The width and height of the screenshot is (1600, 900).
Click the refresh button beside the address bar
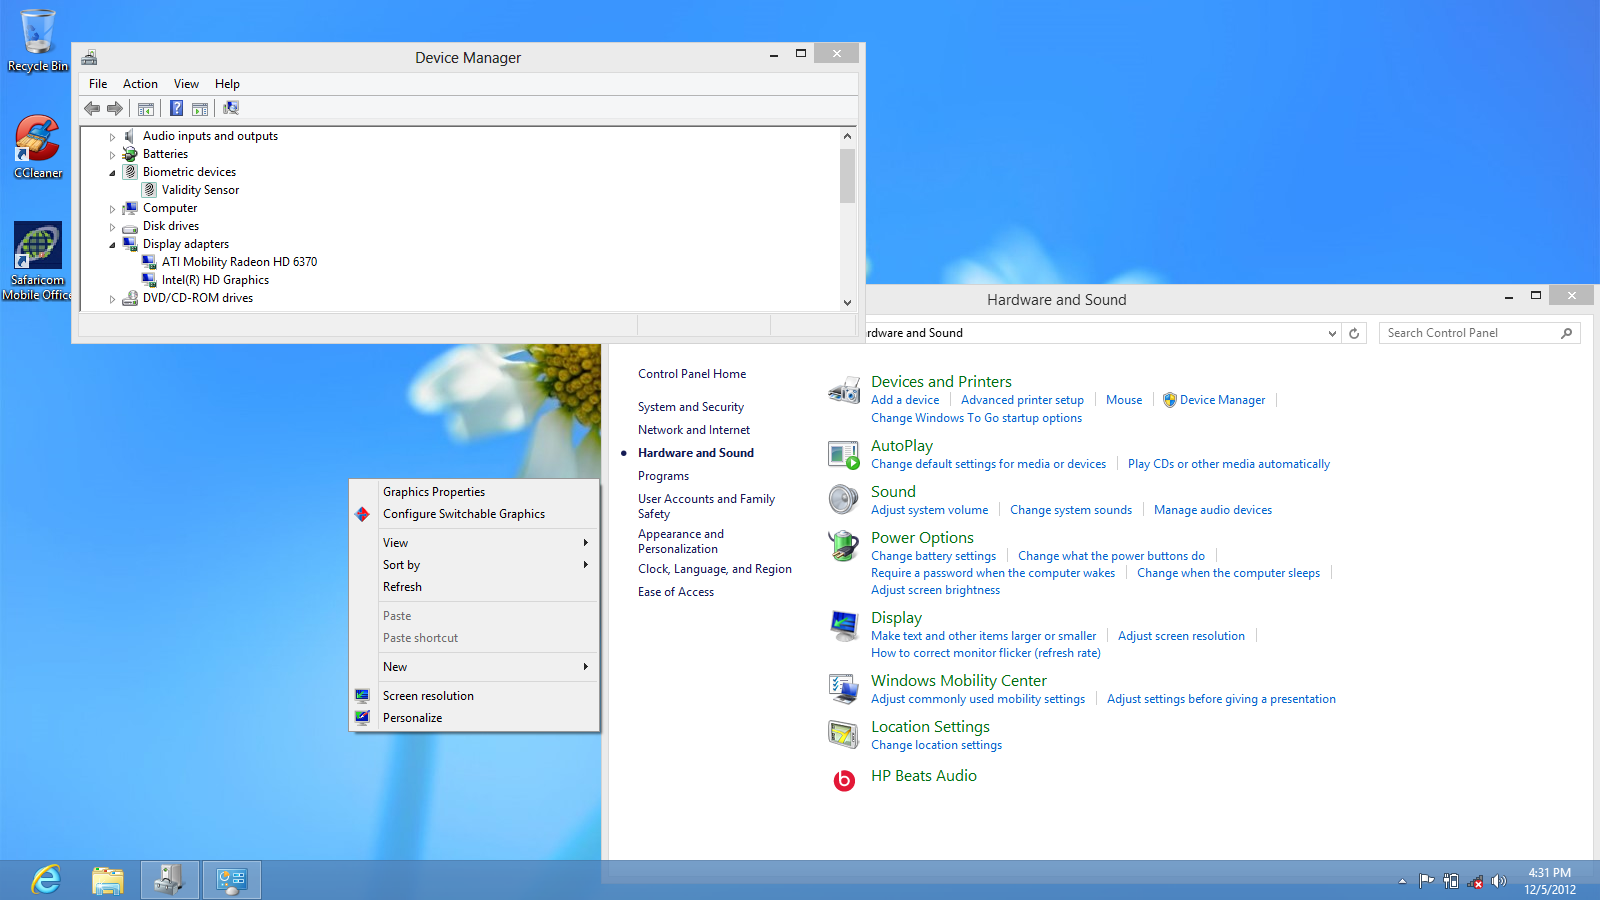click(x=1354, y=333)
